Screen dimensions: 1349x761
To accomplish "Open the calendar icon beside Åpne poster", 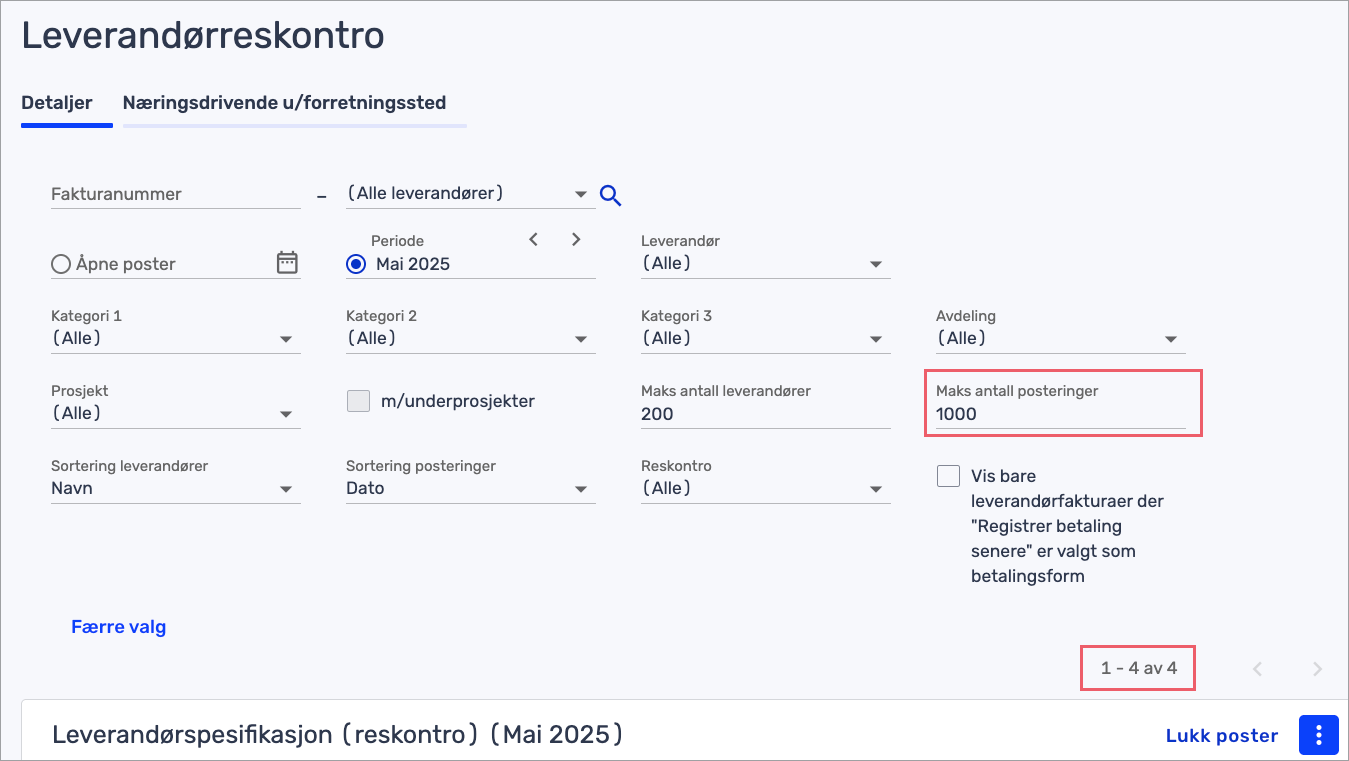I will coord(287,263).
